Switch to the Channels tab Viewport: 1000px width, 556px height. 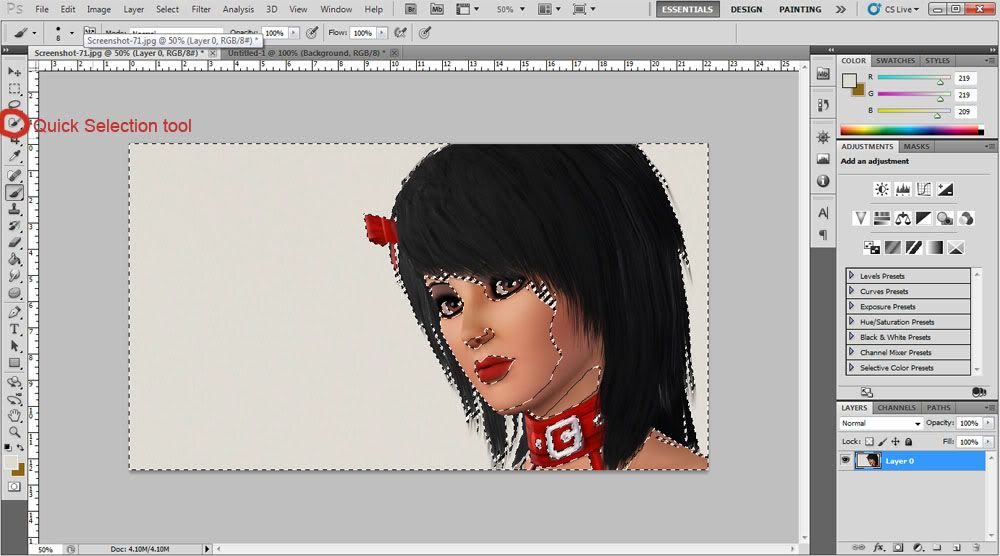(896, 407)
